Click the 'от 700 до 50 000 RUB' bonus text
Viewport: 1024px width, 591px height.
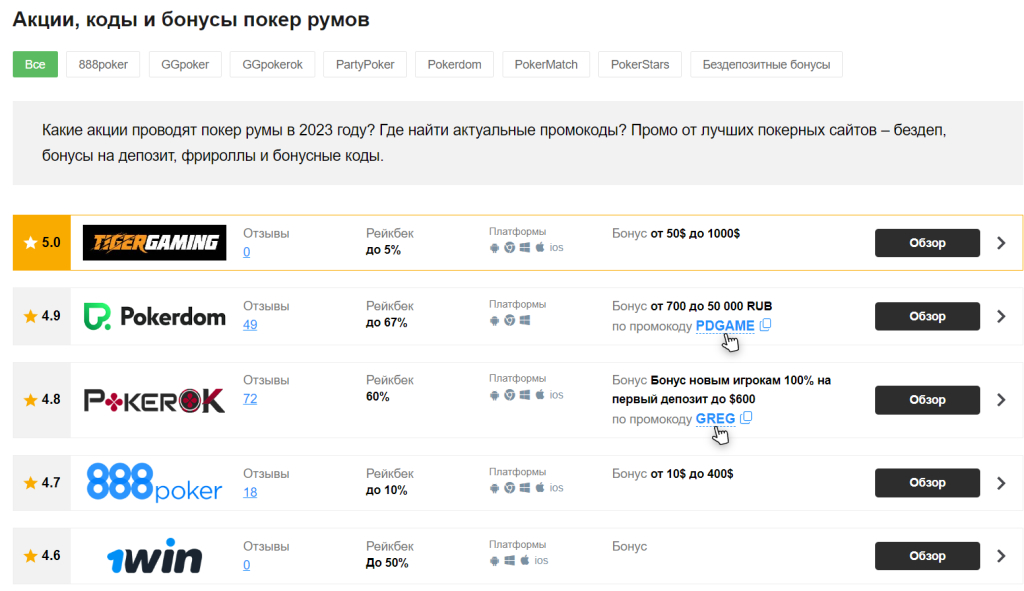click(711, 306)
